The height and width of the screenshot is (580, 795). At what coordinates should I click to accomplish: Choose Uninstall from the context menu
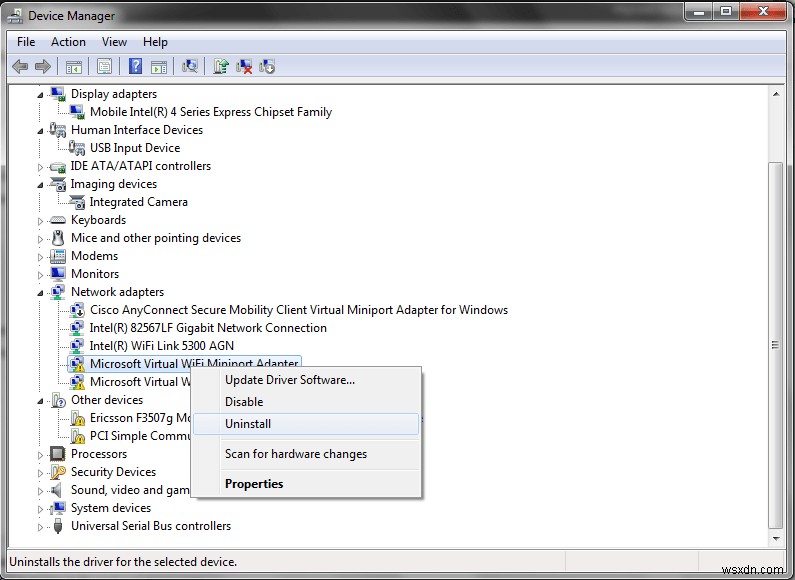pos(306,424)
